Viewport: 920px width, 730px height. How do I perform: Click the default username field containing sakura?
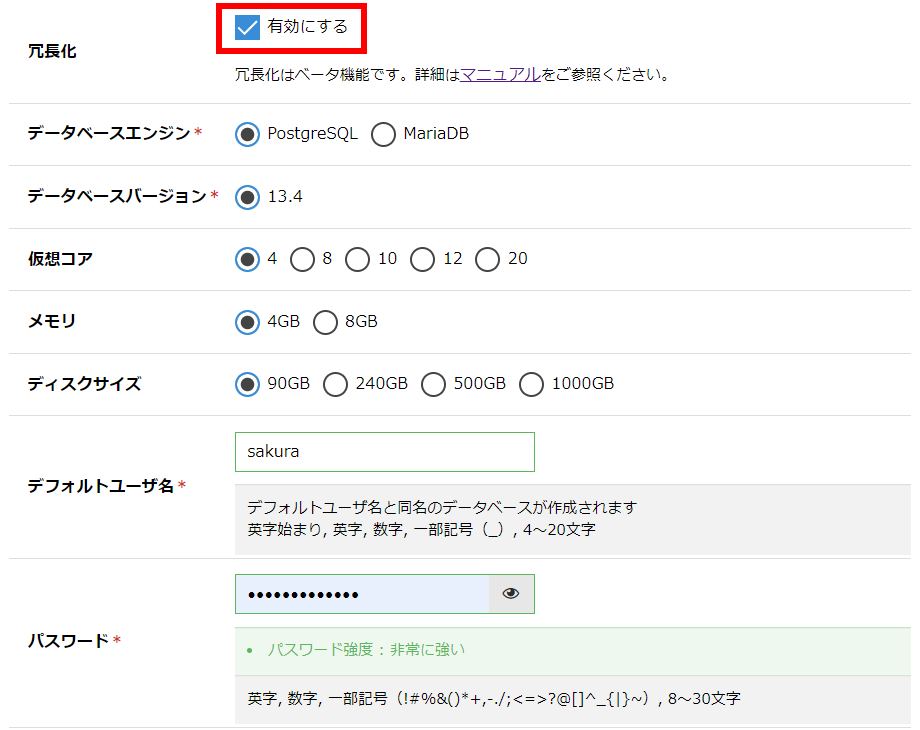pyautogui.click(x=384, y=452)
